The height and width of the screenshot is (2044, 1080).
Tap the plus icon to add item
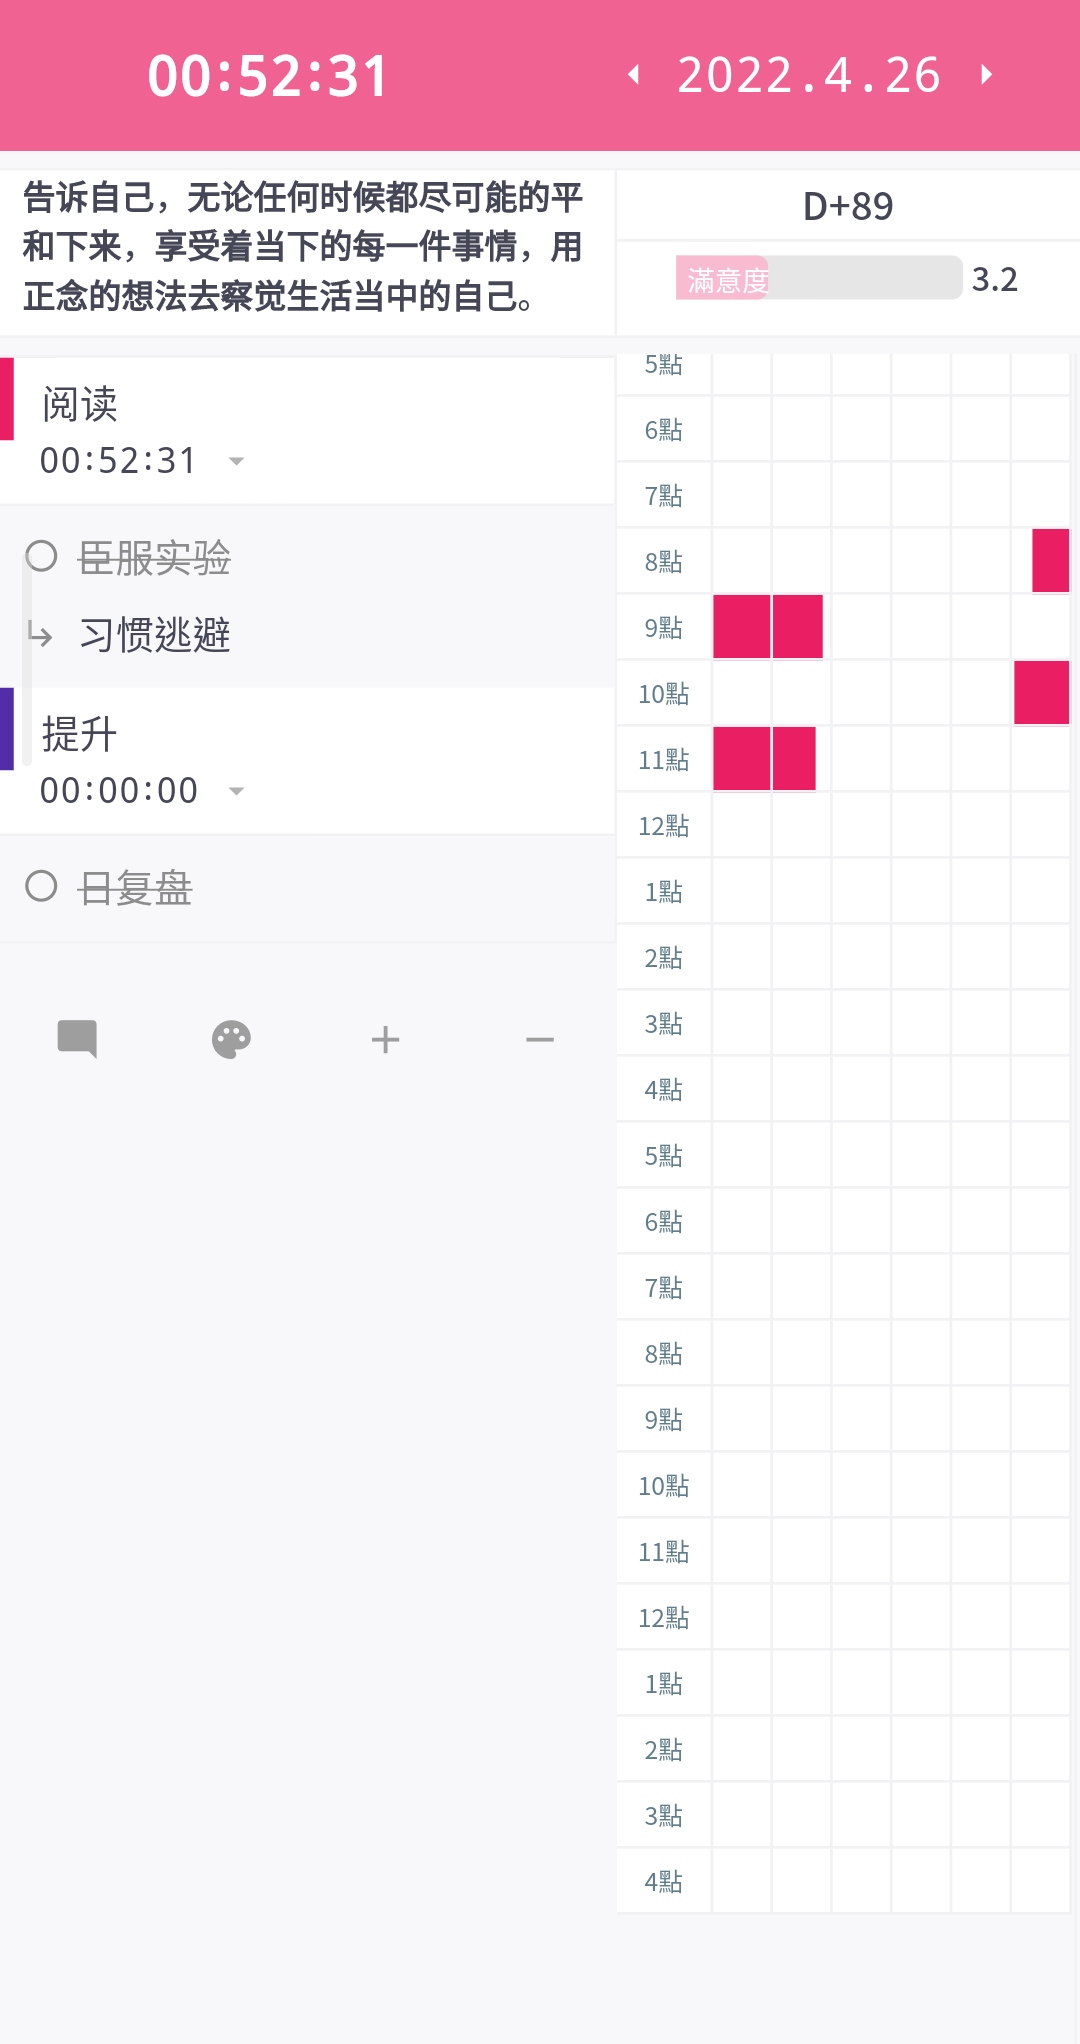[x=385, y=1040]
